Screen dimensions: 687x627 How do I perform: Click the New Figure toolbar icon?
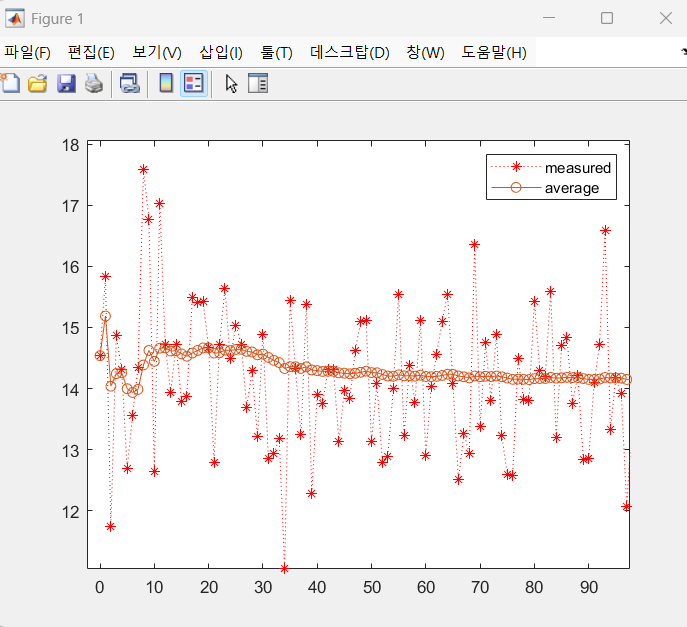click(x=10, y=83)
